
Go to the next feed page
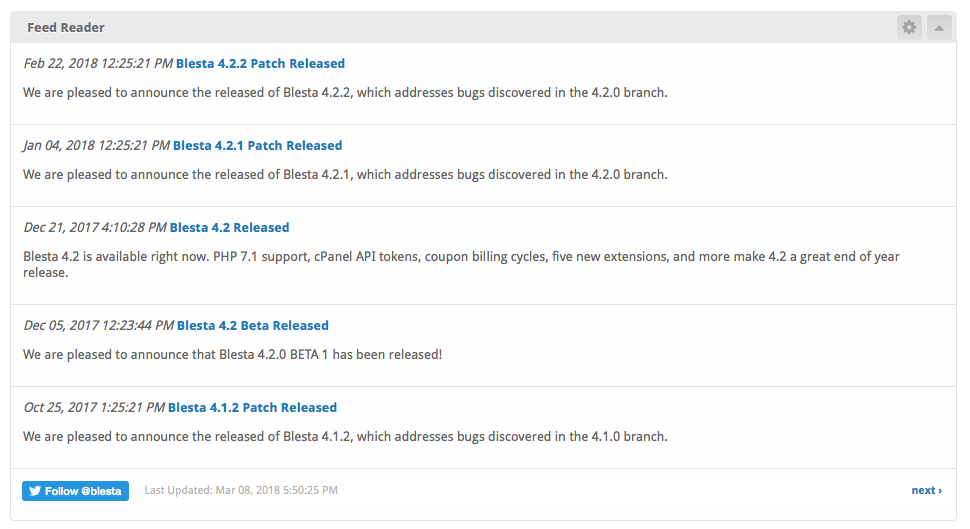(925, 491)
